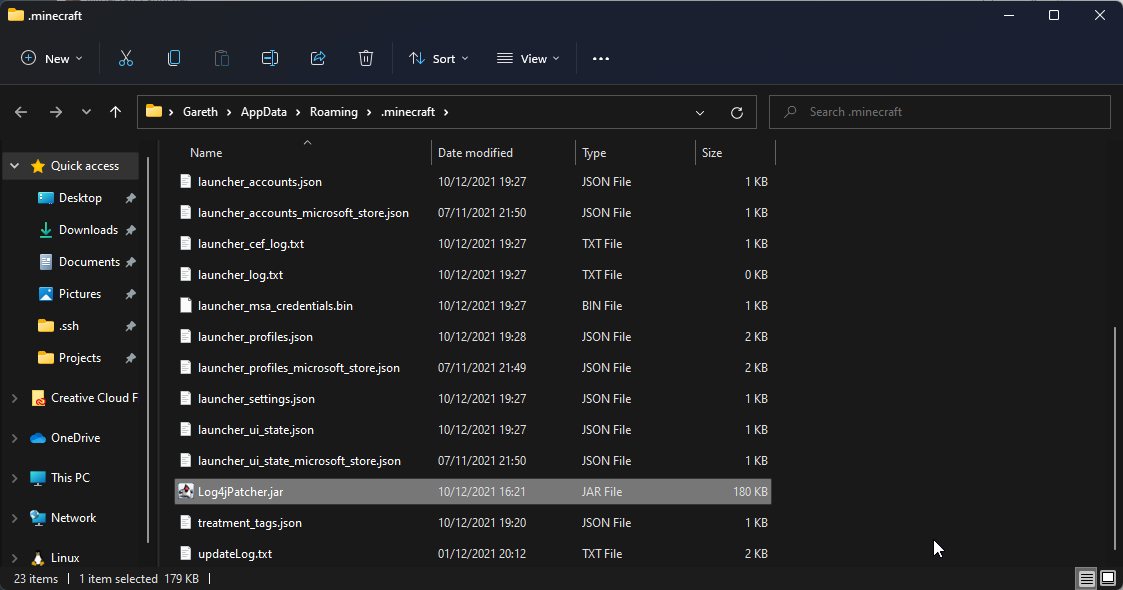Sort by the Type column header

594,153
